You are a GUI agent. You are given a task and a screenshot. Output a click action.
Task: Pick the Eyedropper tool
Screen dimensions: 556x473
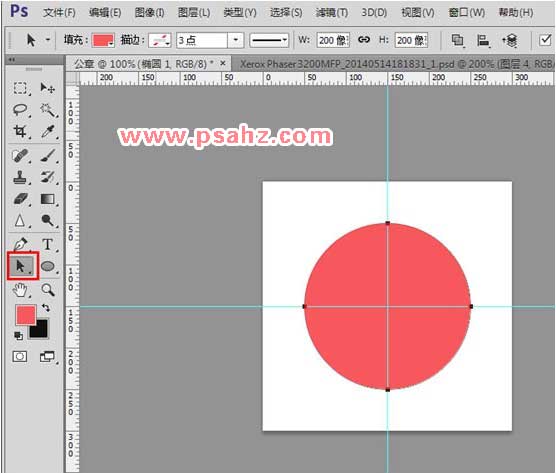click(x=48, y=131)
